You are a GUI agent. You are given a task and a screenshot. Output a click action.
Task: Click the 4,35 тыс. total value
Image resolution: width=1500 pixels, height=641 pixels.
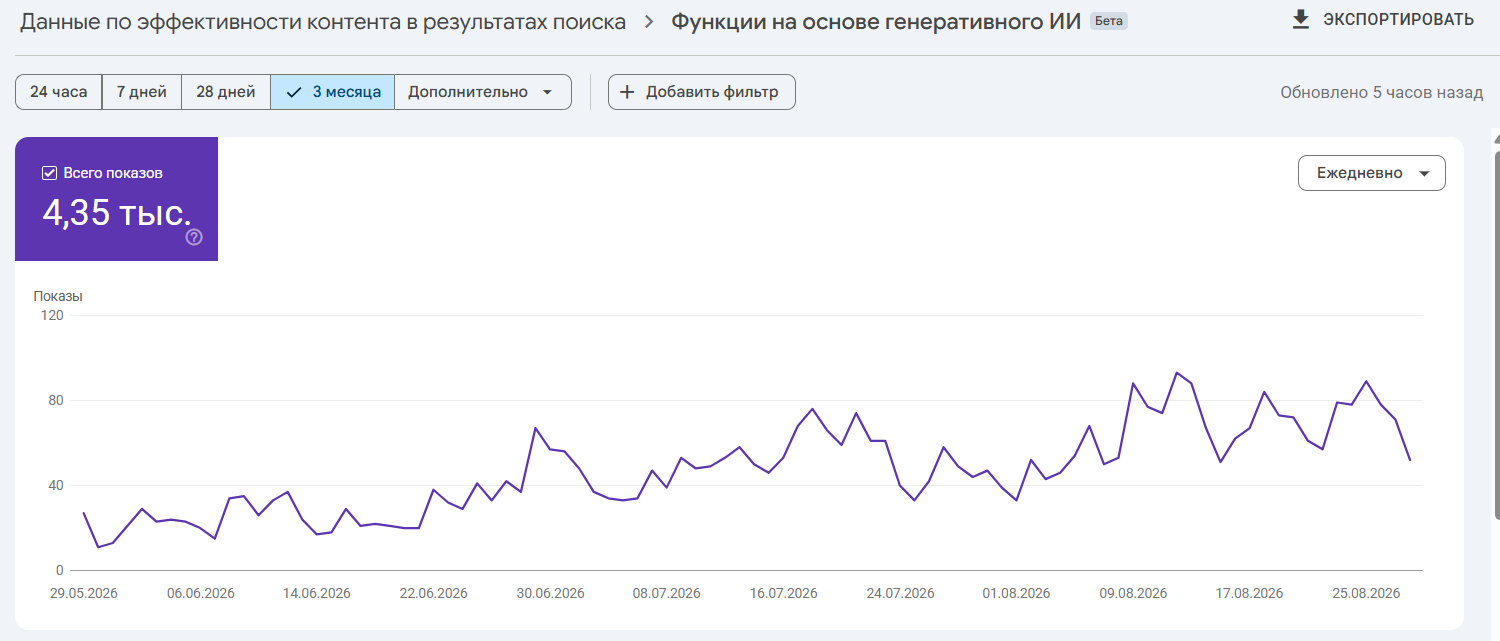pyautogui.click(x=116, y=213)
